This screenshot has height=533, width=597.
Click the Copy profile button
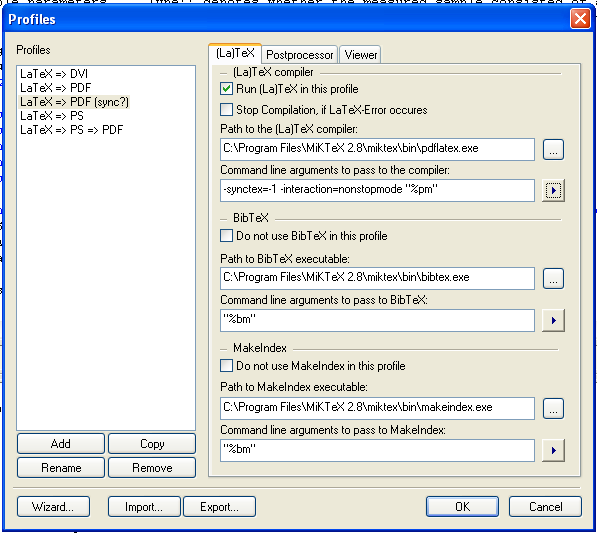click(152, 444)
